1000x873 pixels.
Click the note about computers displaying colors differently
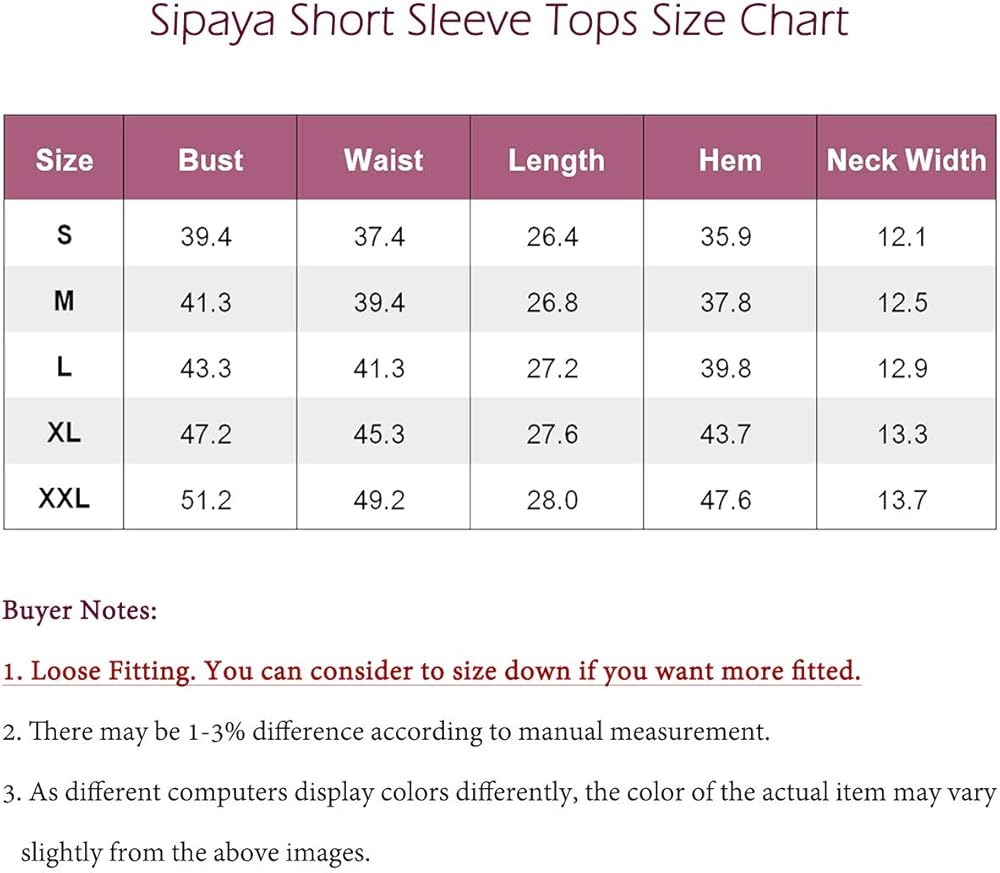coord(500,793)
